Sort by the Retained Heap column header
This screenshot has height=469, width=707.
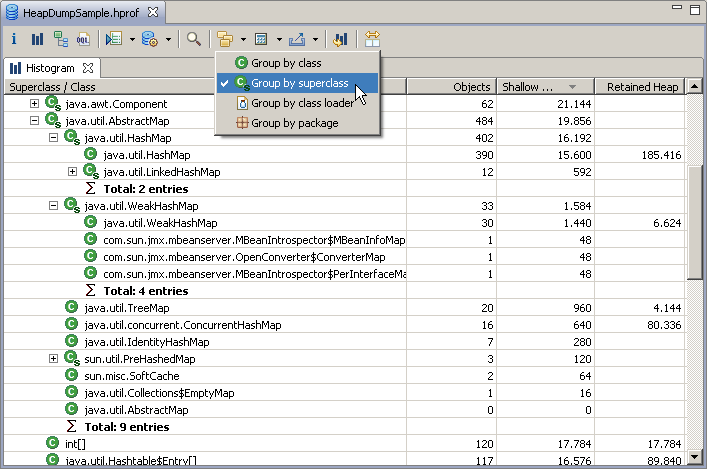point(642,87)
